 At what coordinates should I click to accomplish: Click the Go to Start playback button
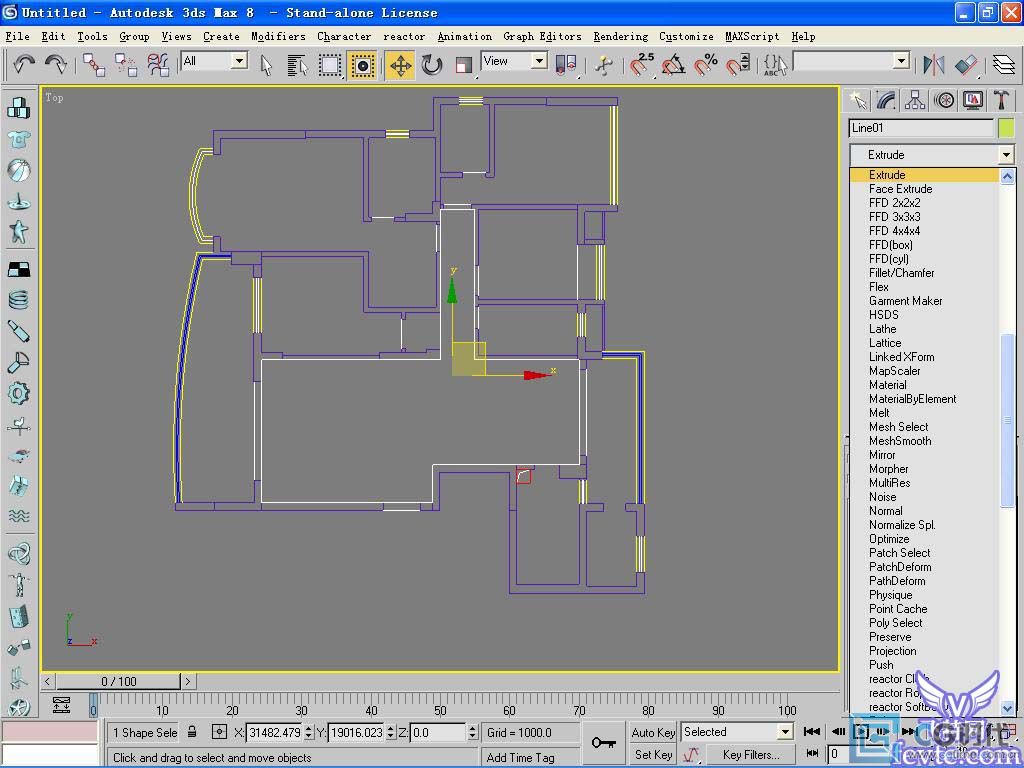[812, 732]
